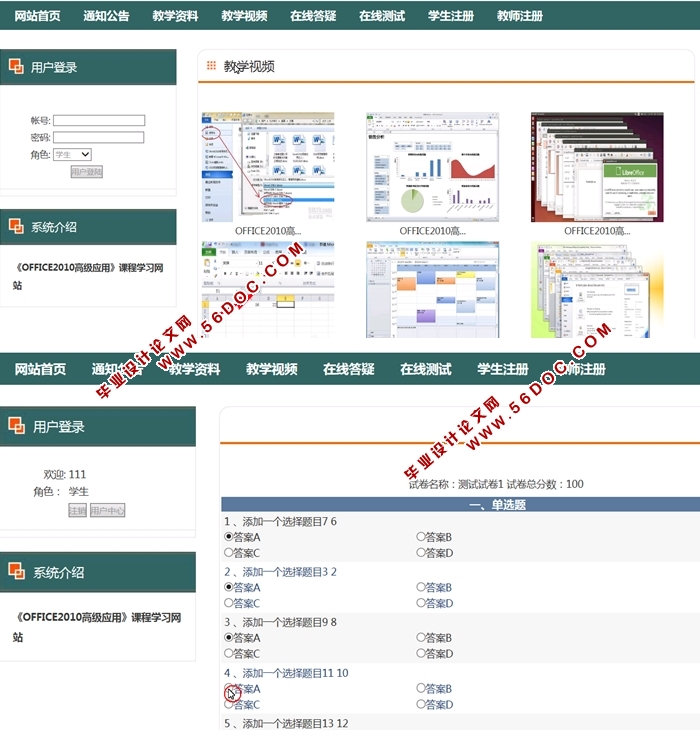This screenshot has height=738, width=700.
Task: Select 答案B for question 1
Action: tap(421, 538)
